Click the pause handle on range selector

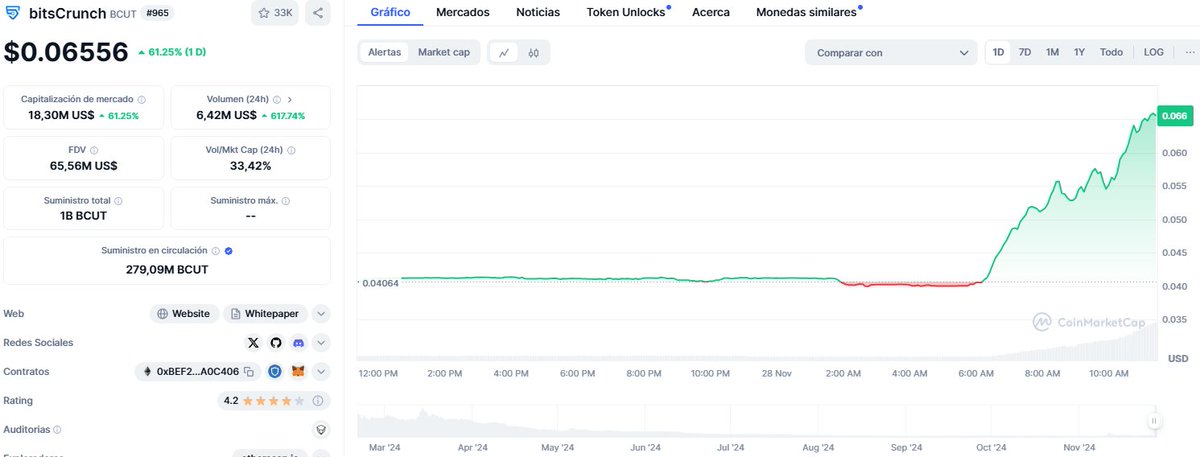coord(1154,421)
